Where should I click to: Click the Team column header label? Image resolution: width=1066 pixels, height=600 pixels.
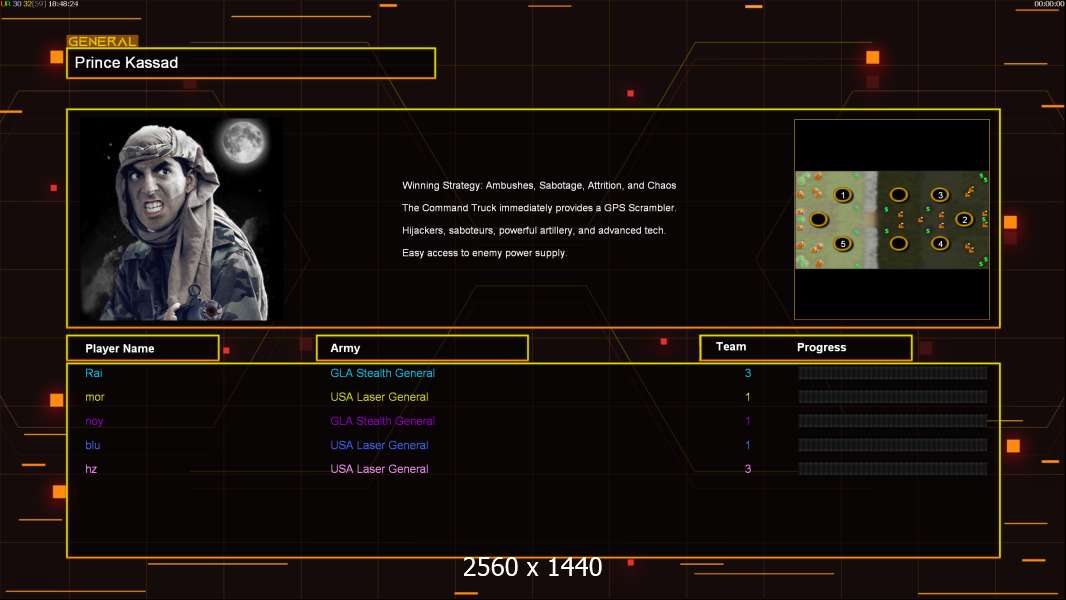tap(731, 347)
